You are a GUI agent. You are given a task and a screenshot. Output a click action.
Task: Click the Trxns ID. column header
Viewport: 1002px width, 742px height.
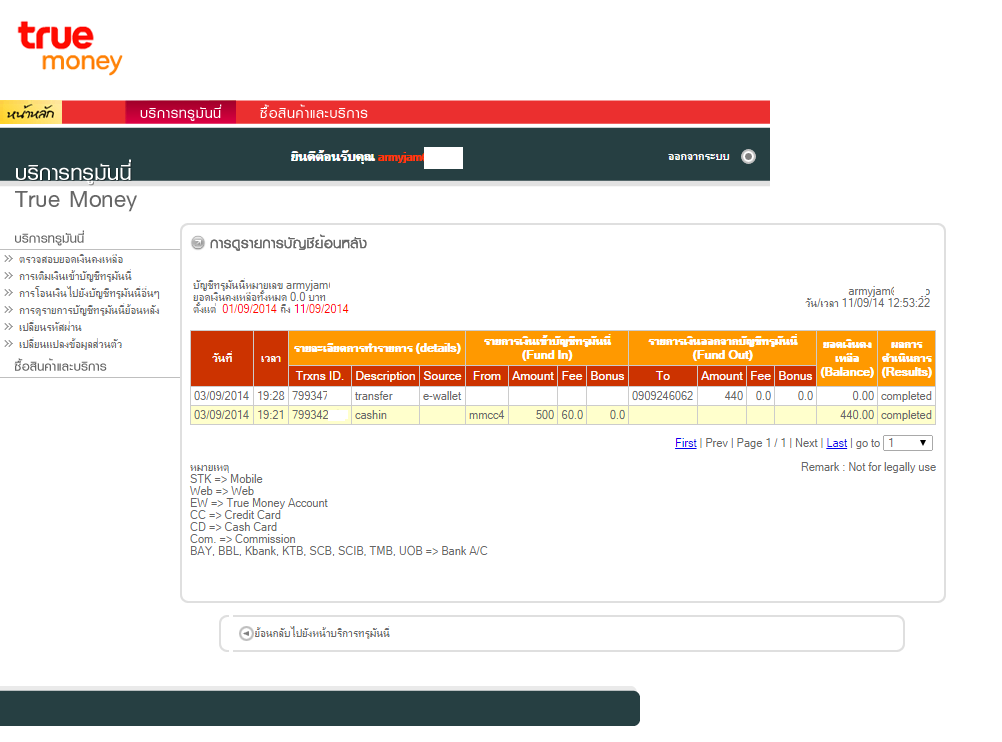320,376
